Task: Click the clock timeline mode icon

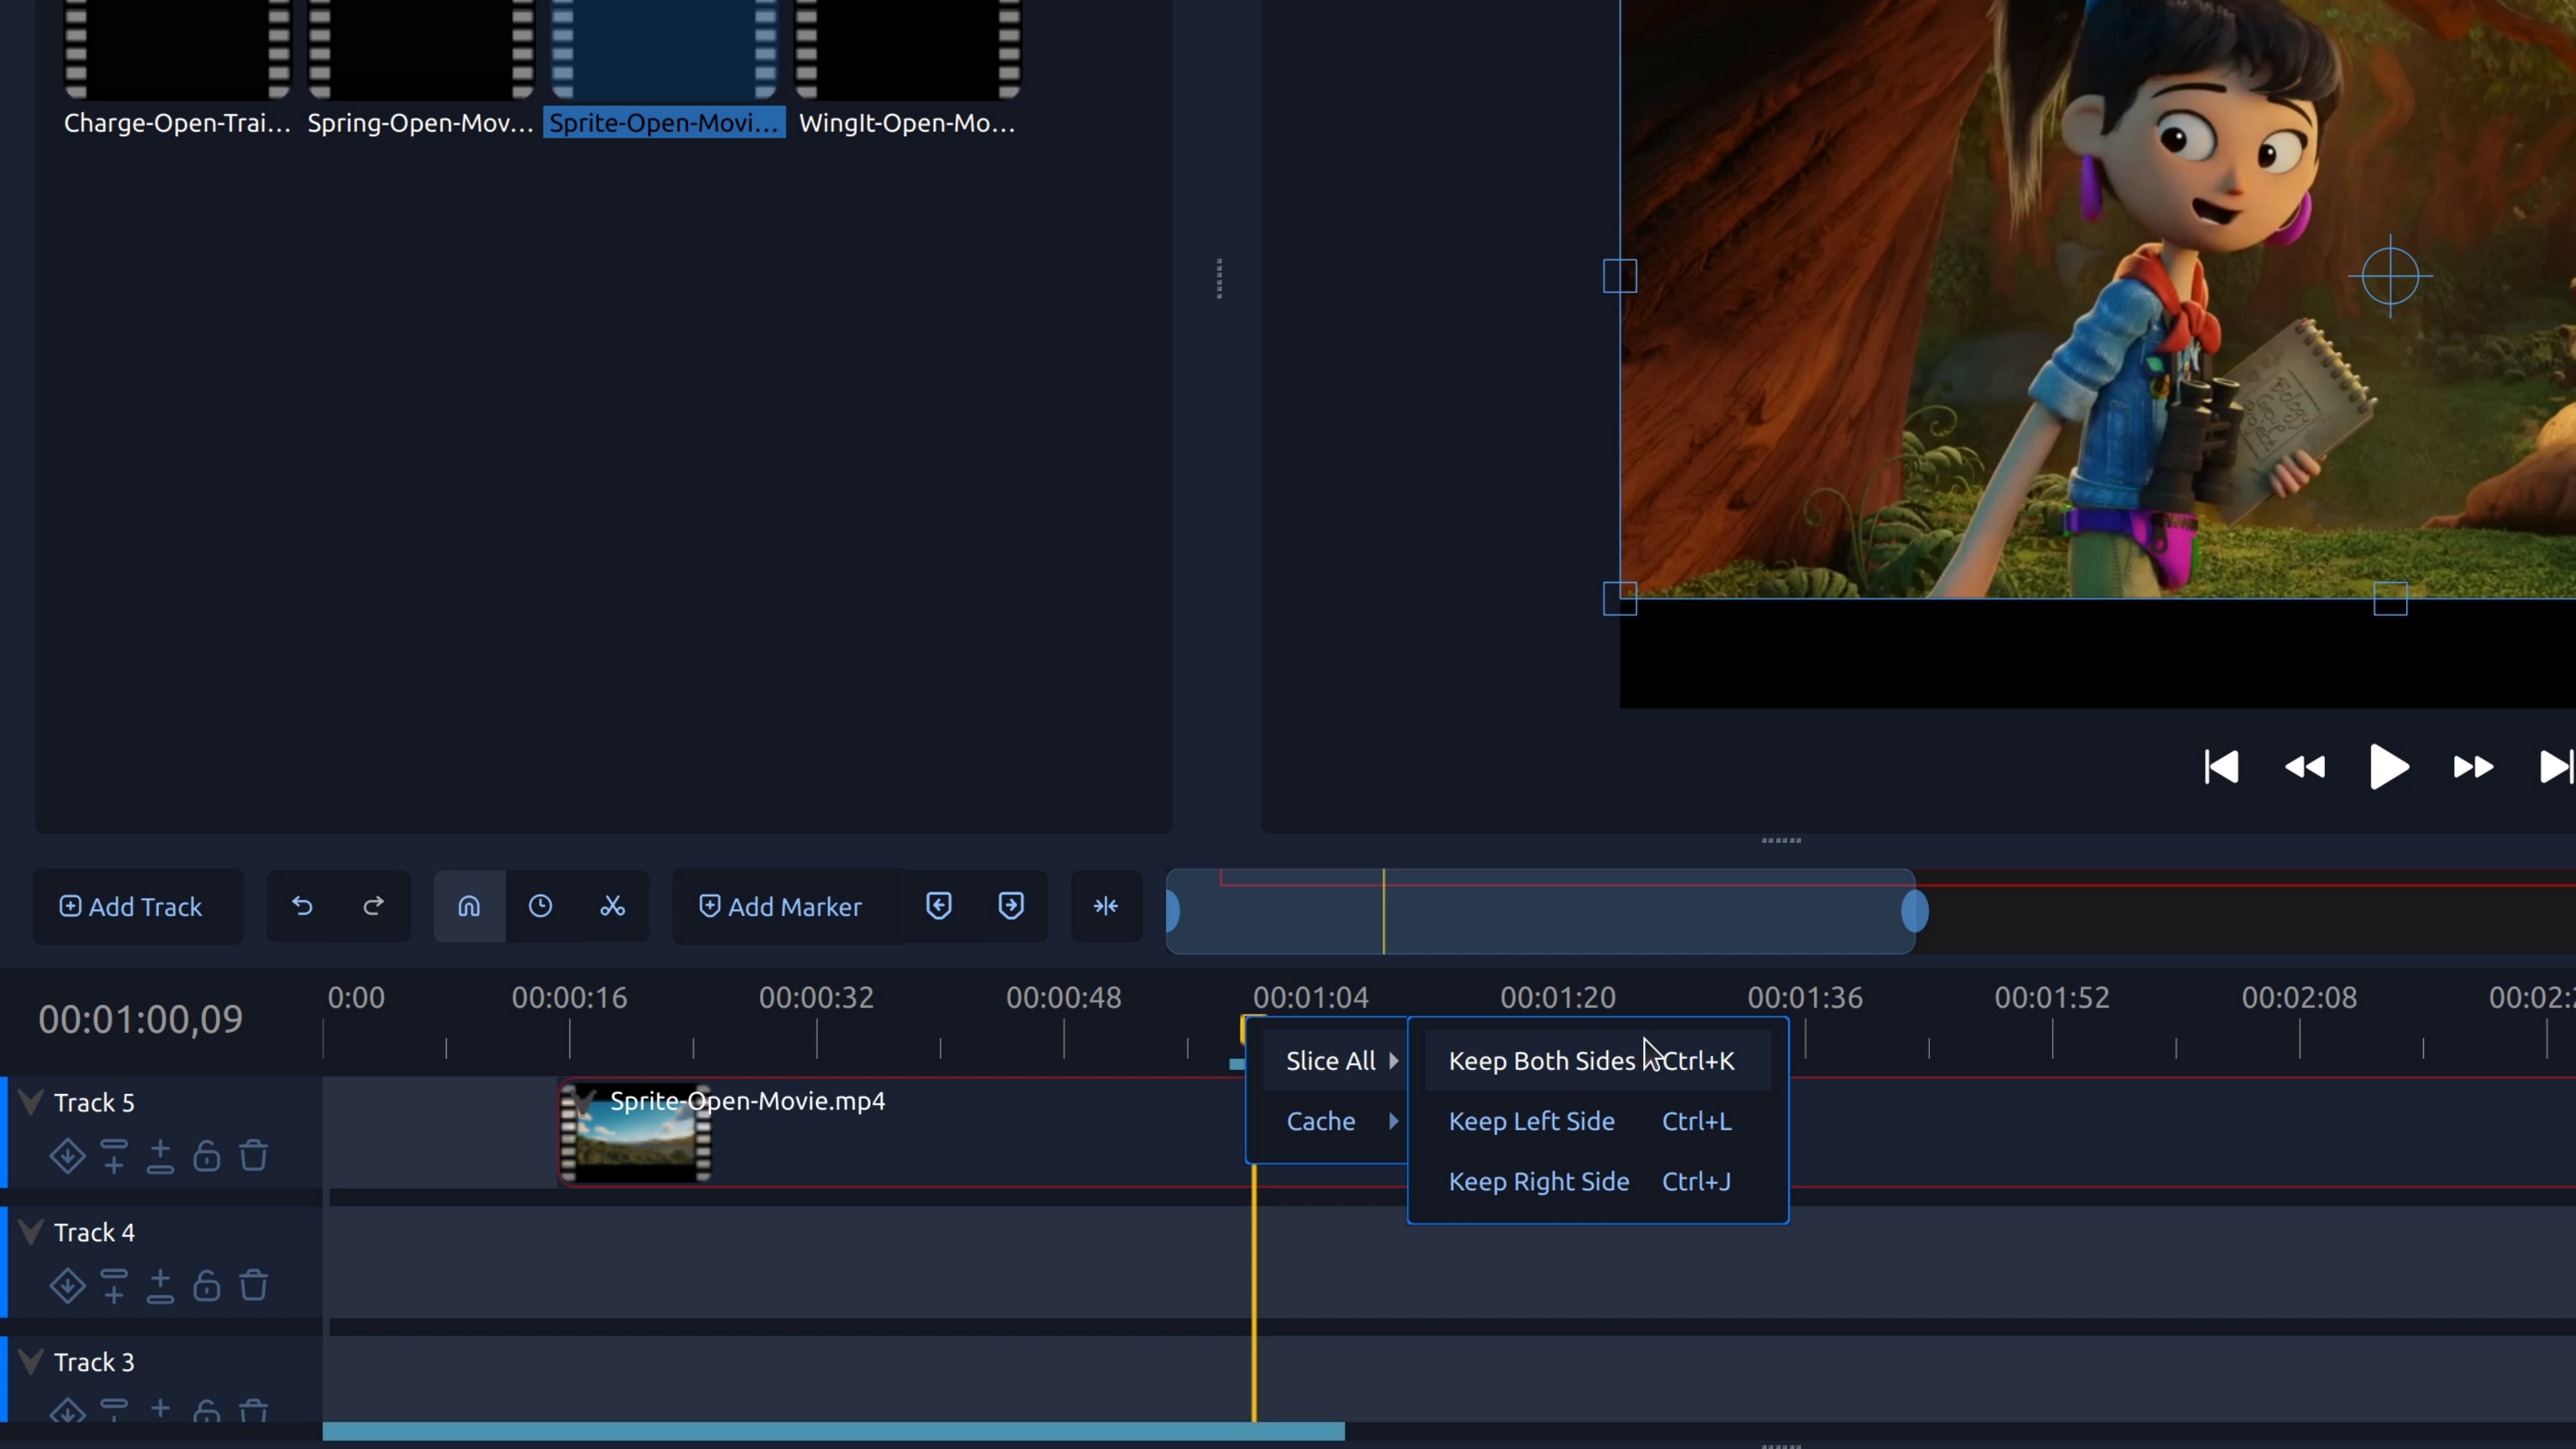Action: tap(540, 906)
